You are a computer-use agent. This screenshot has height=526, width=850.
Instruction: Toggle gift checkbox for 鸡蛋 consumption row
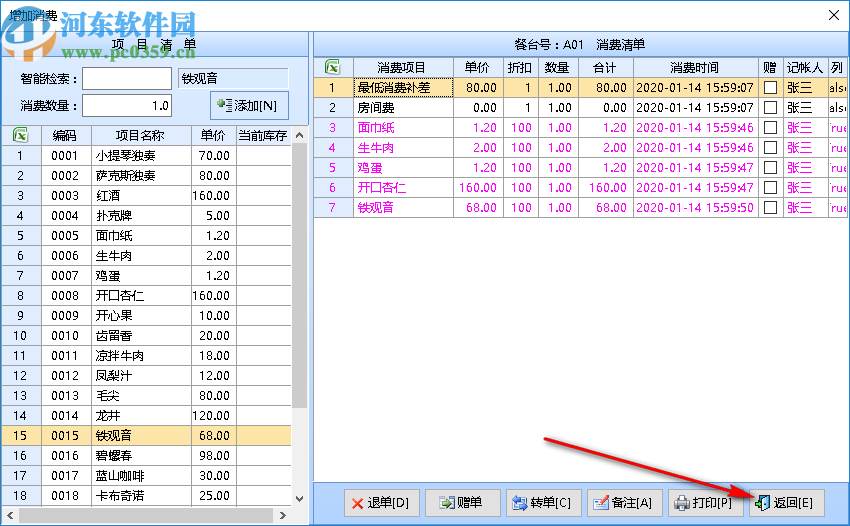770,168
